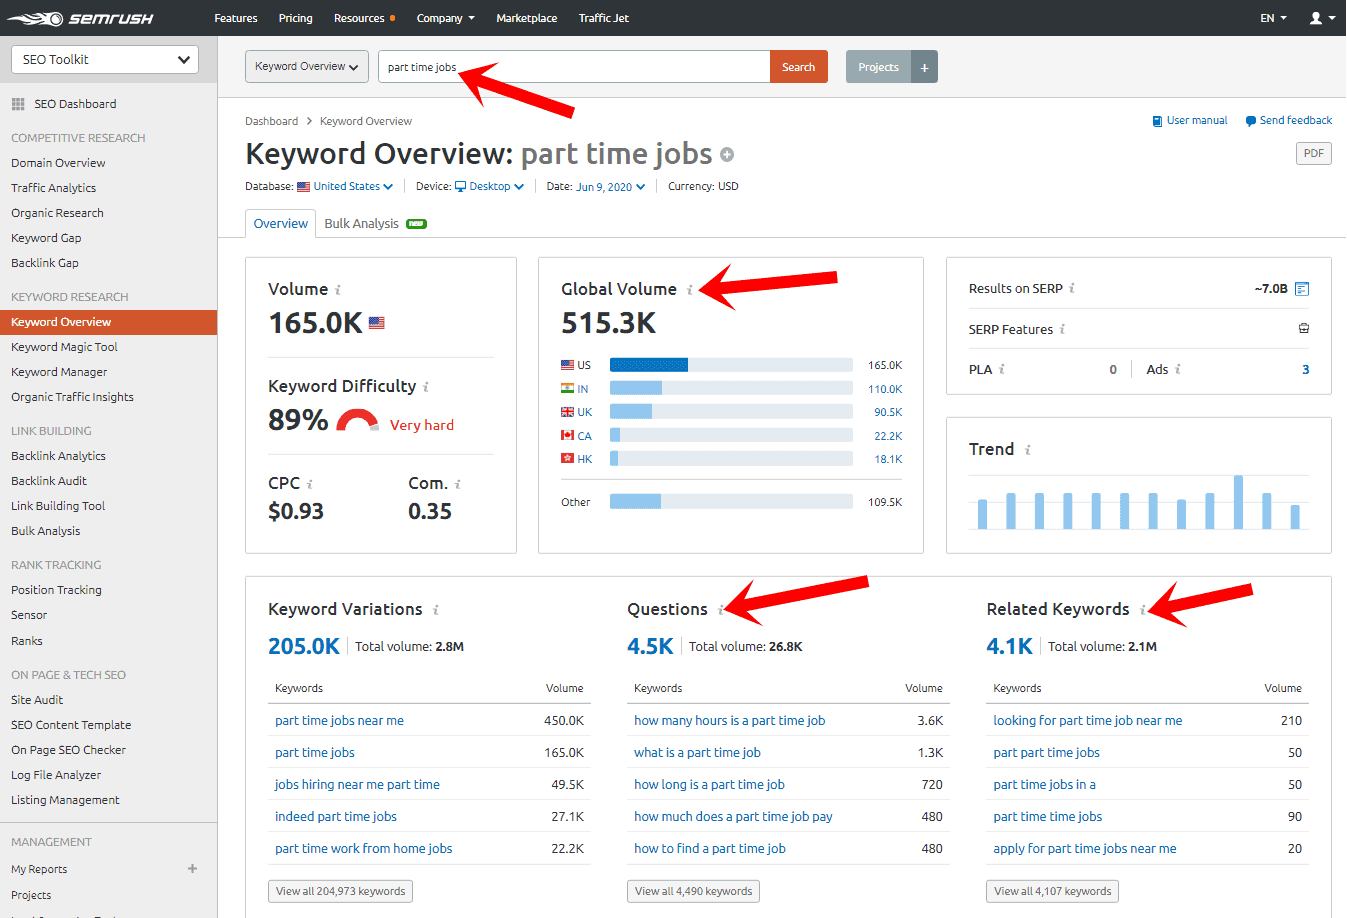
Task: Click the SERP Features icon
Action: click(1303, 329)
